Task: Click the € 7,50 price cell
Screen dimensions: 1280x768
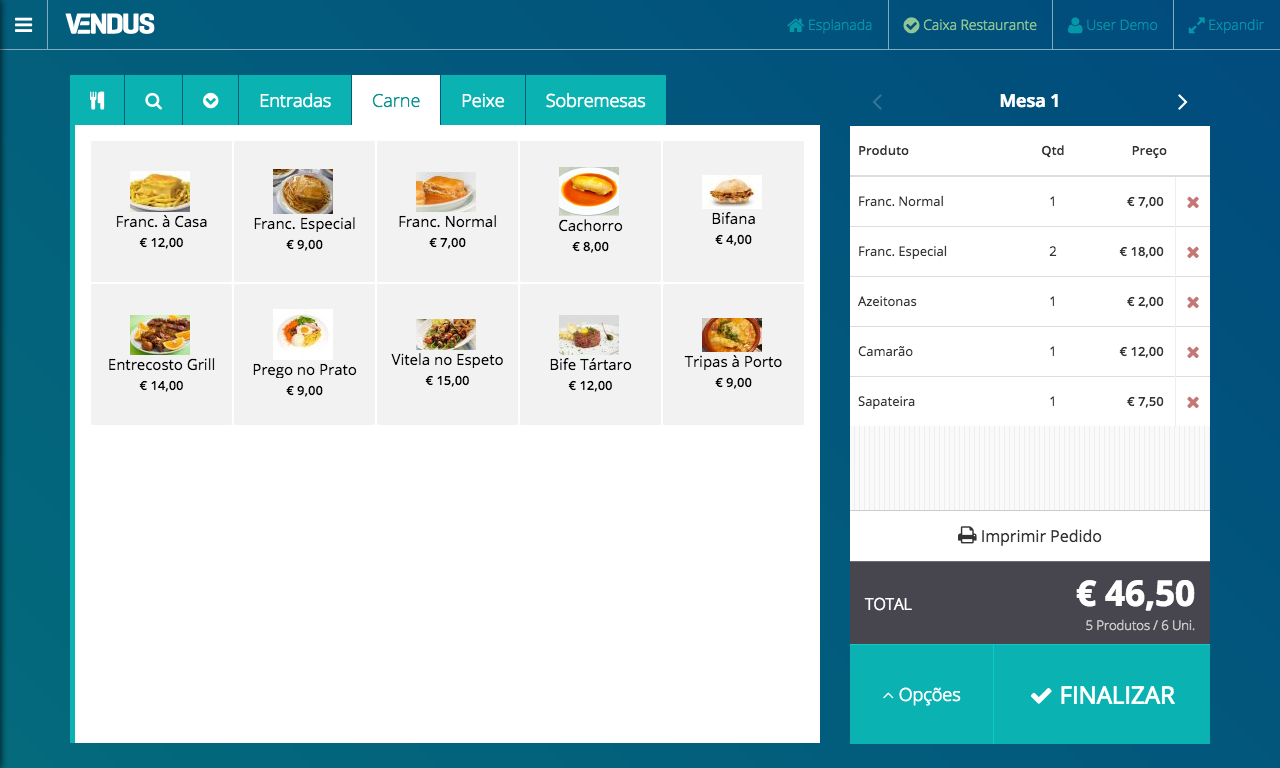Action: click(x=1145, y=401)
